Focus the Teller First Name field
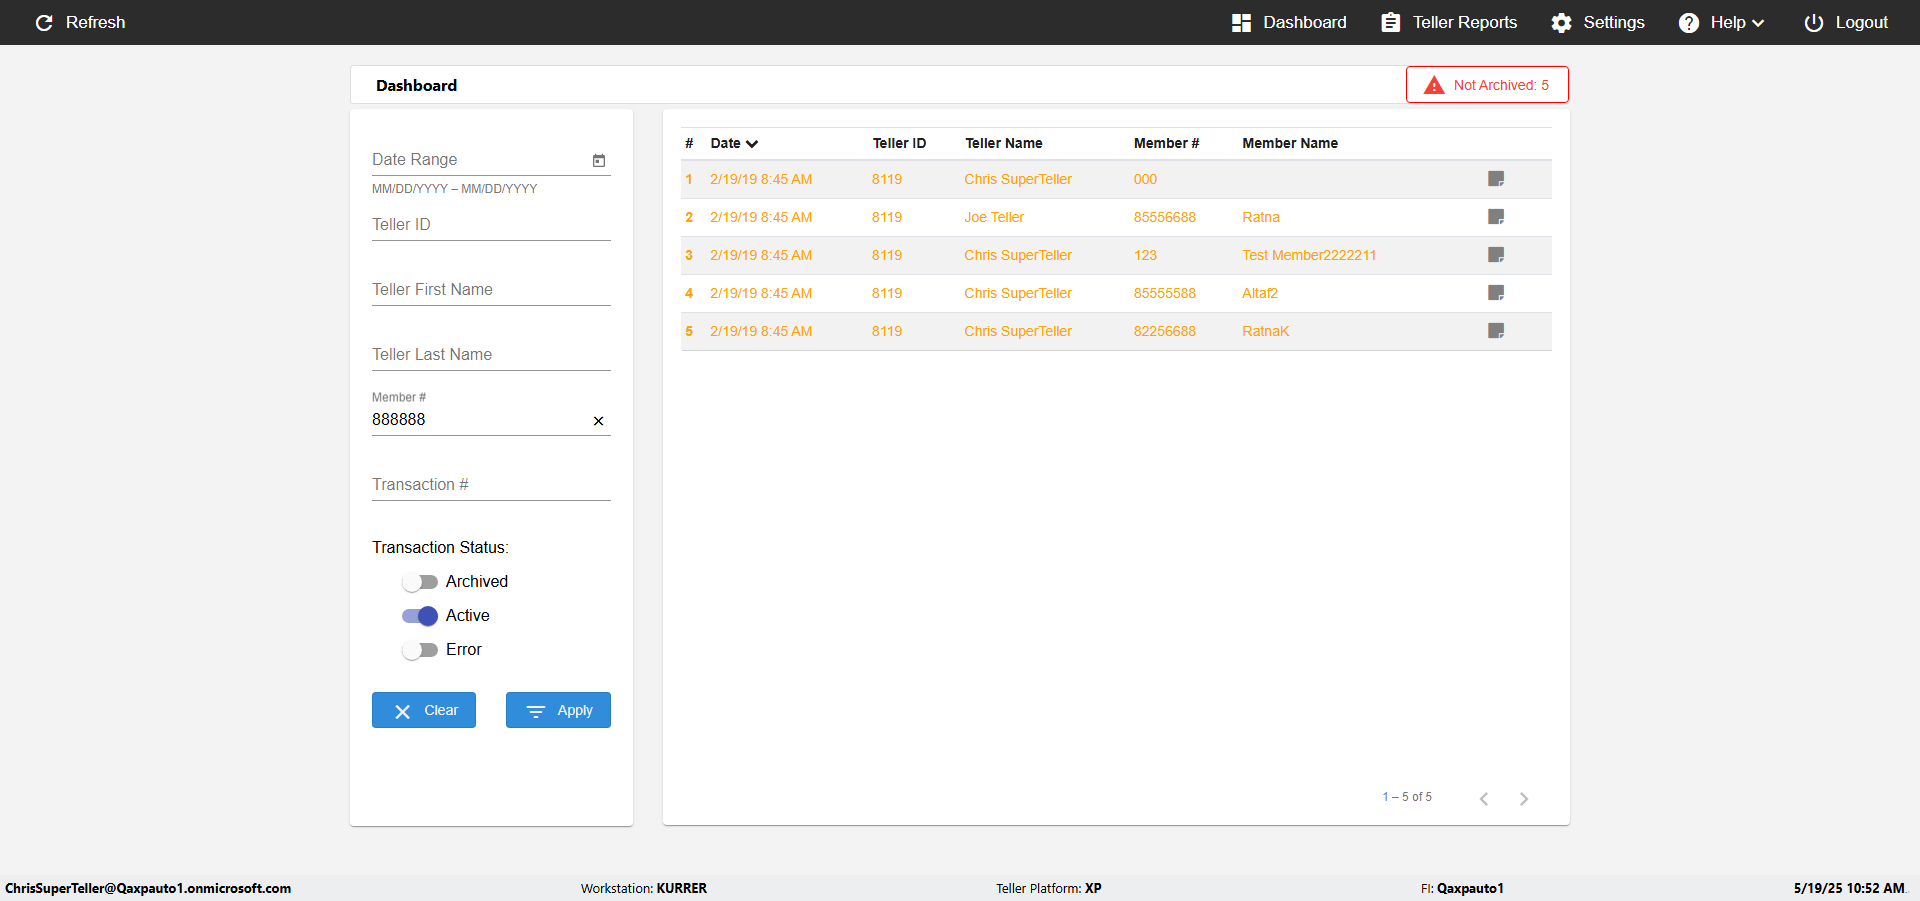The width and height of the screenshot is (1920, 901). (491, 290)
